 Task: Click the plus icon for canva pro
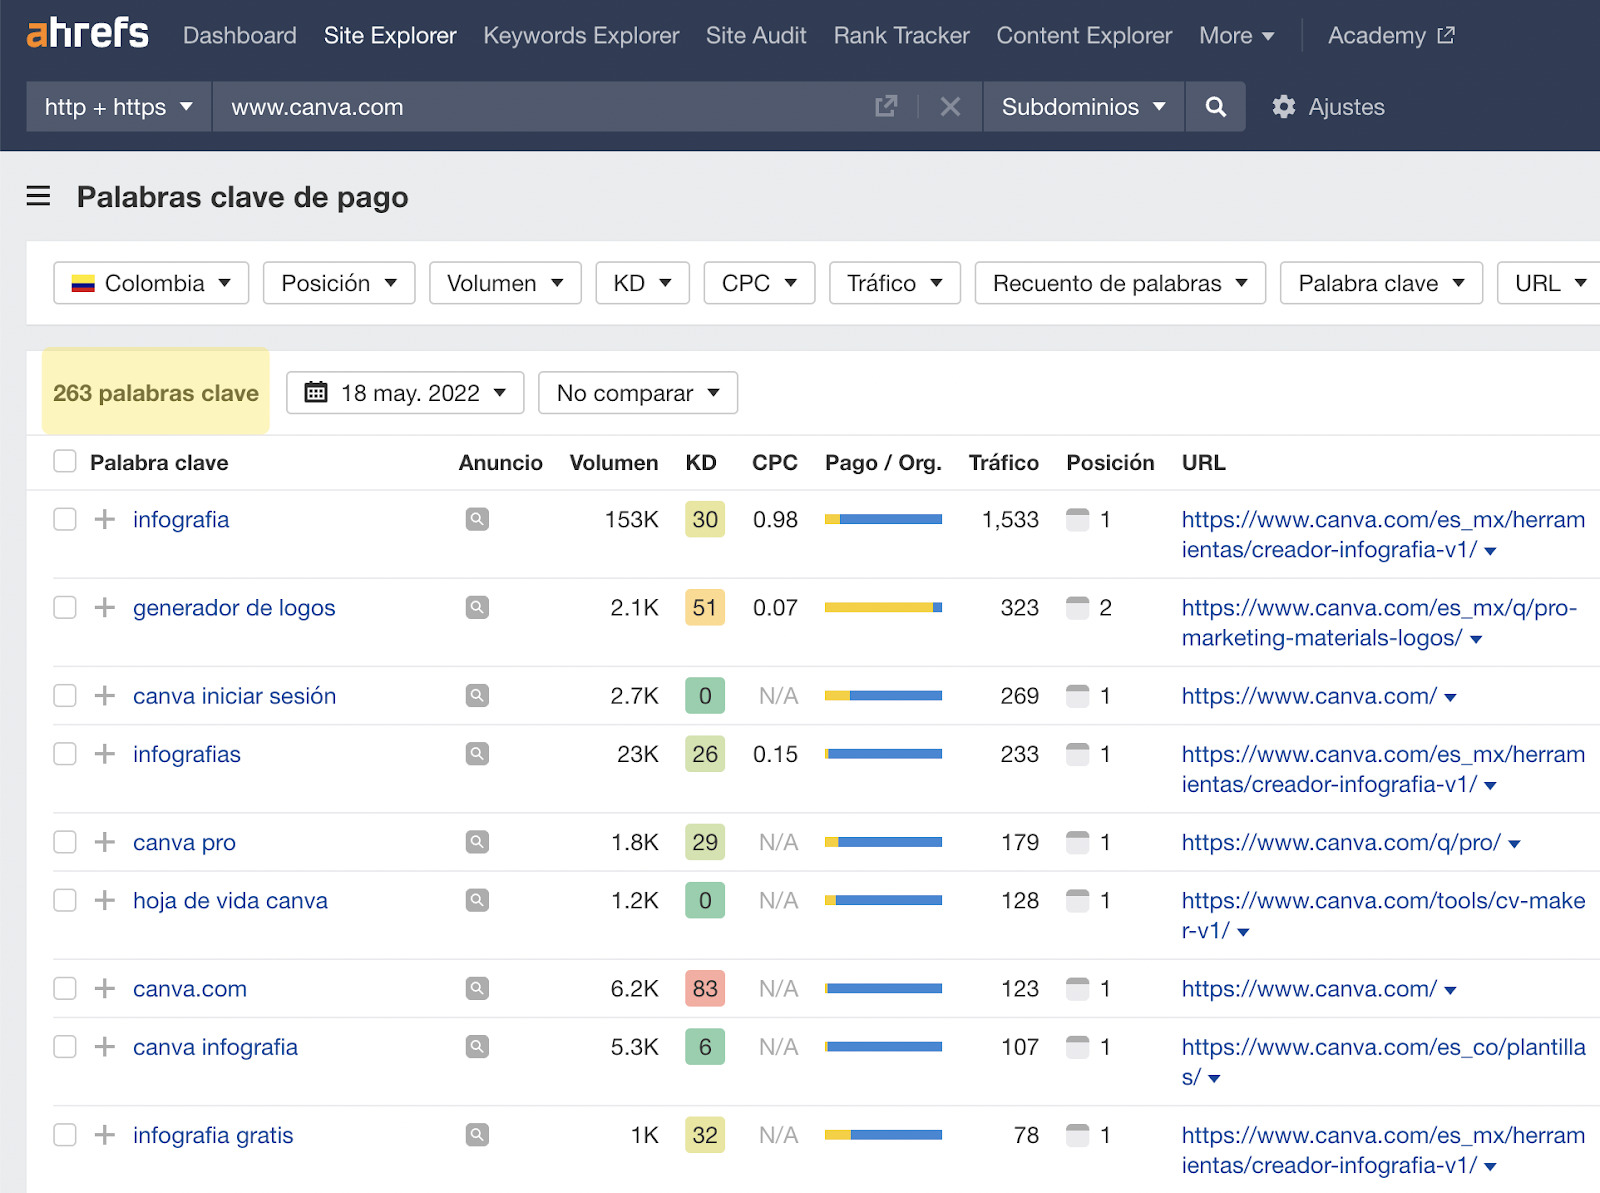point(105,842)
